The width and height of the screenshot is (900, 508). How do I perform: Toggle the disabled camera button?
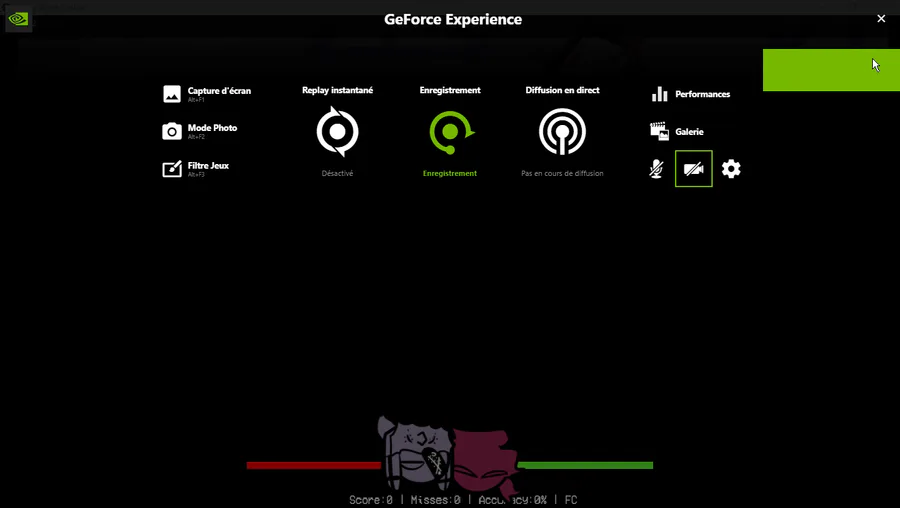(693, 169)
